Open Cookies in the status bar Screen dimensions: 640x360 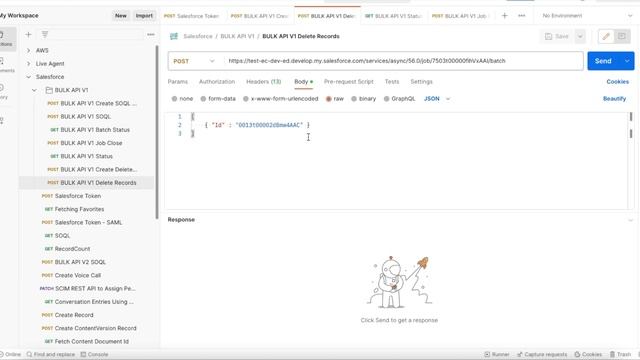pos(588,354)
